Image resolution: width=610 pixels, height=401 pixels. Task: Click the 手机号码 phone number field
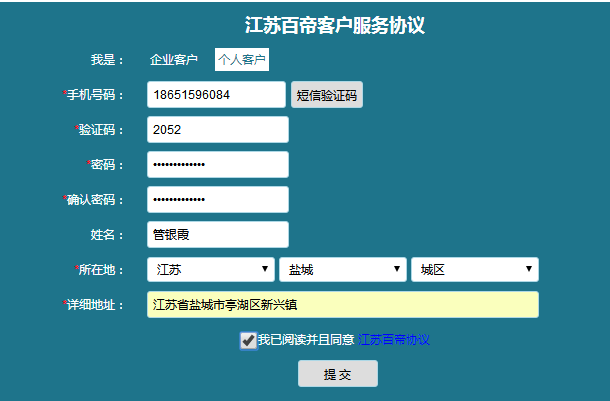coord(216,95)
